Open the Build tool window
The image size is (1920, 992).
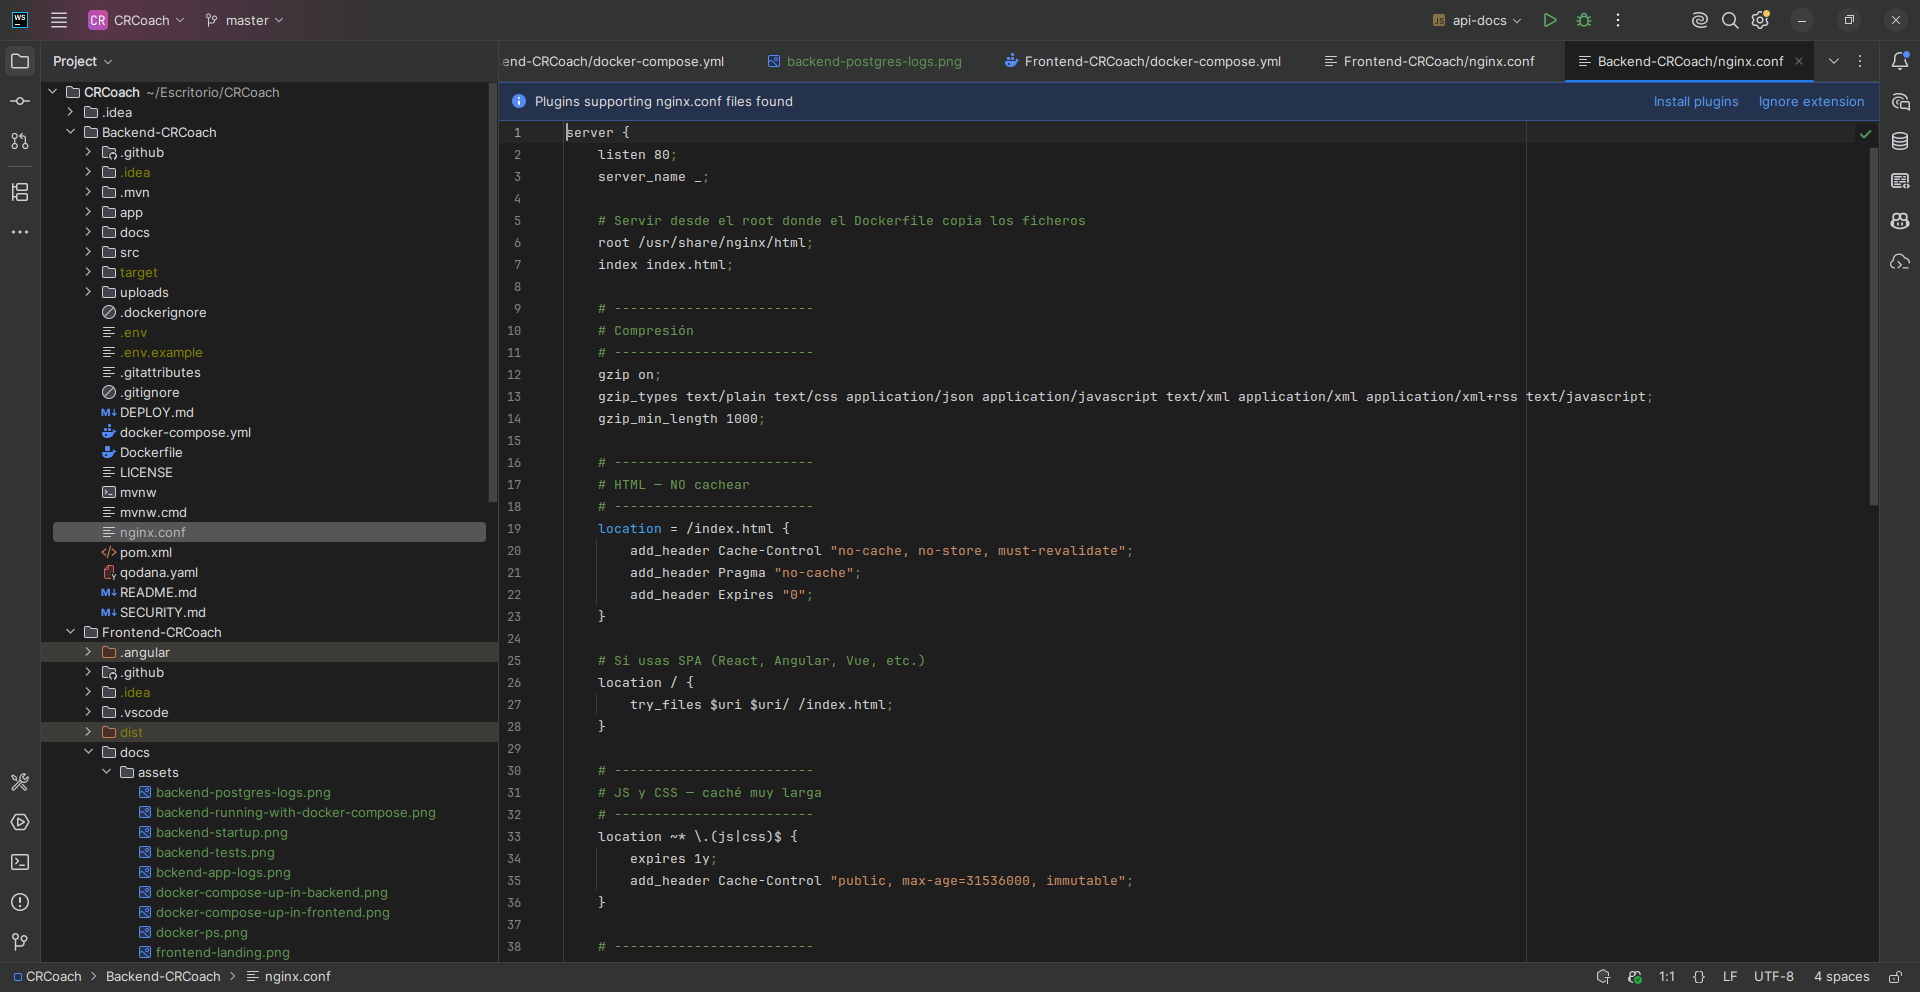tap(20, 782)
